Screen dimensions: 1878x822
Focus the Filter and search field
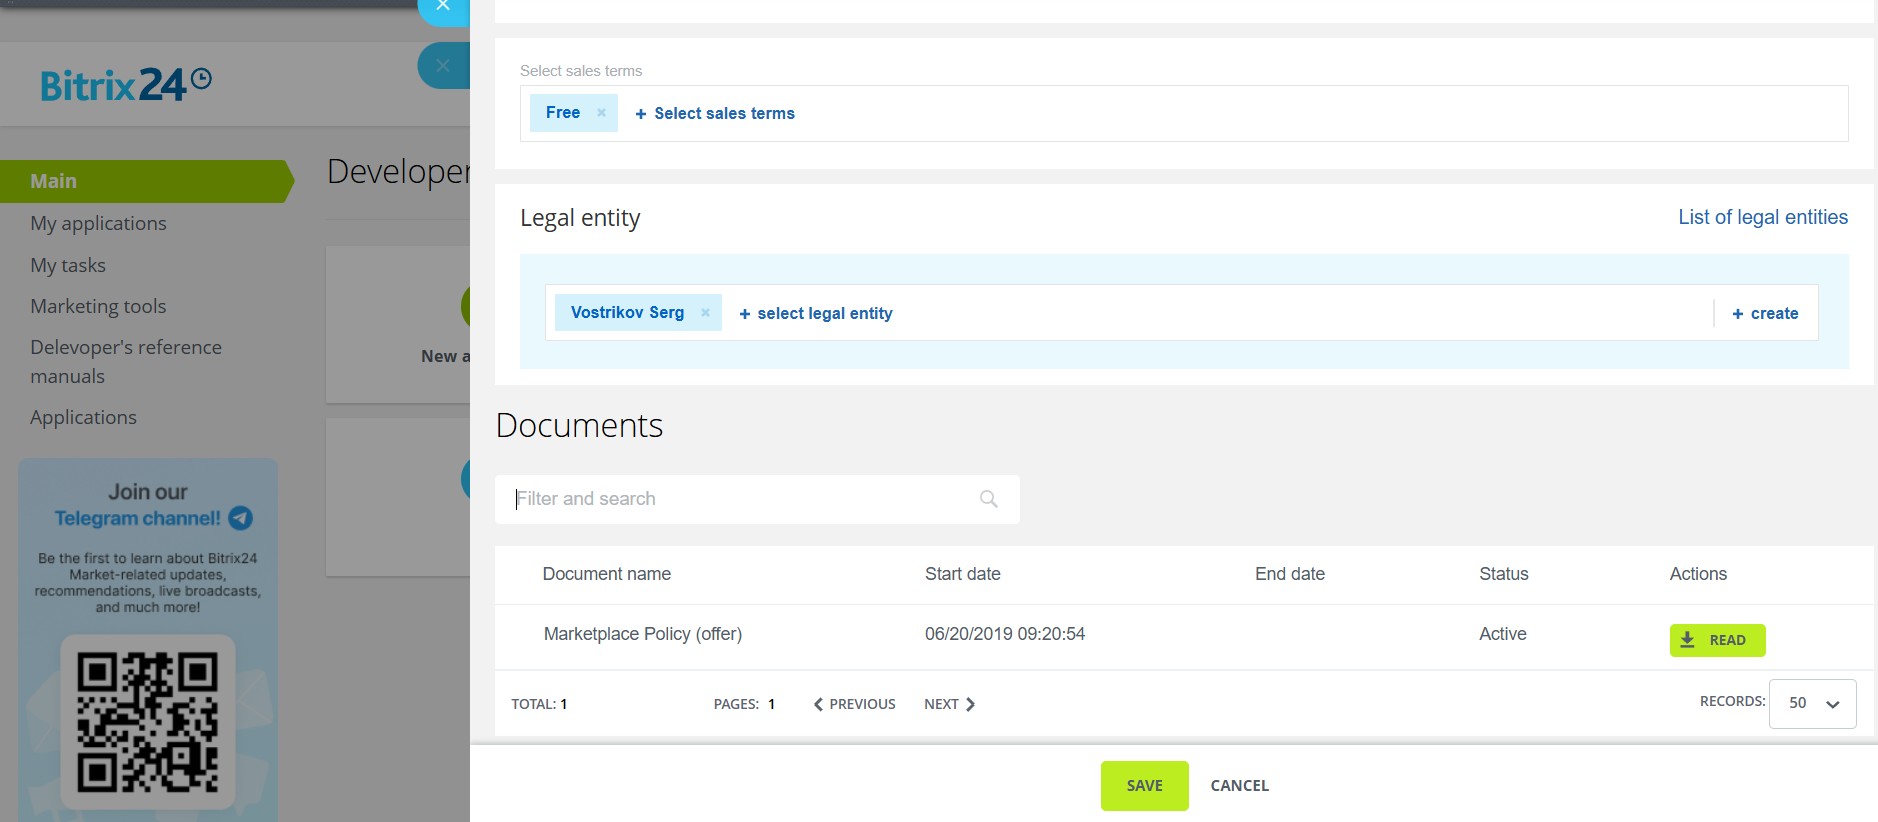[x=740, y=499]
